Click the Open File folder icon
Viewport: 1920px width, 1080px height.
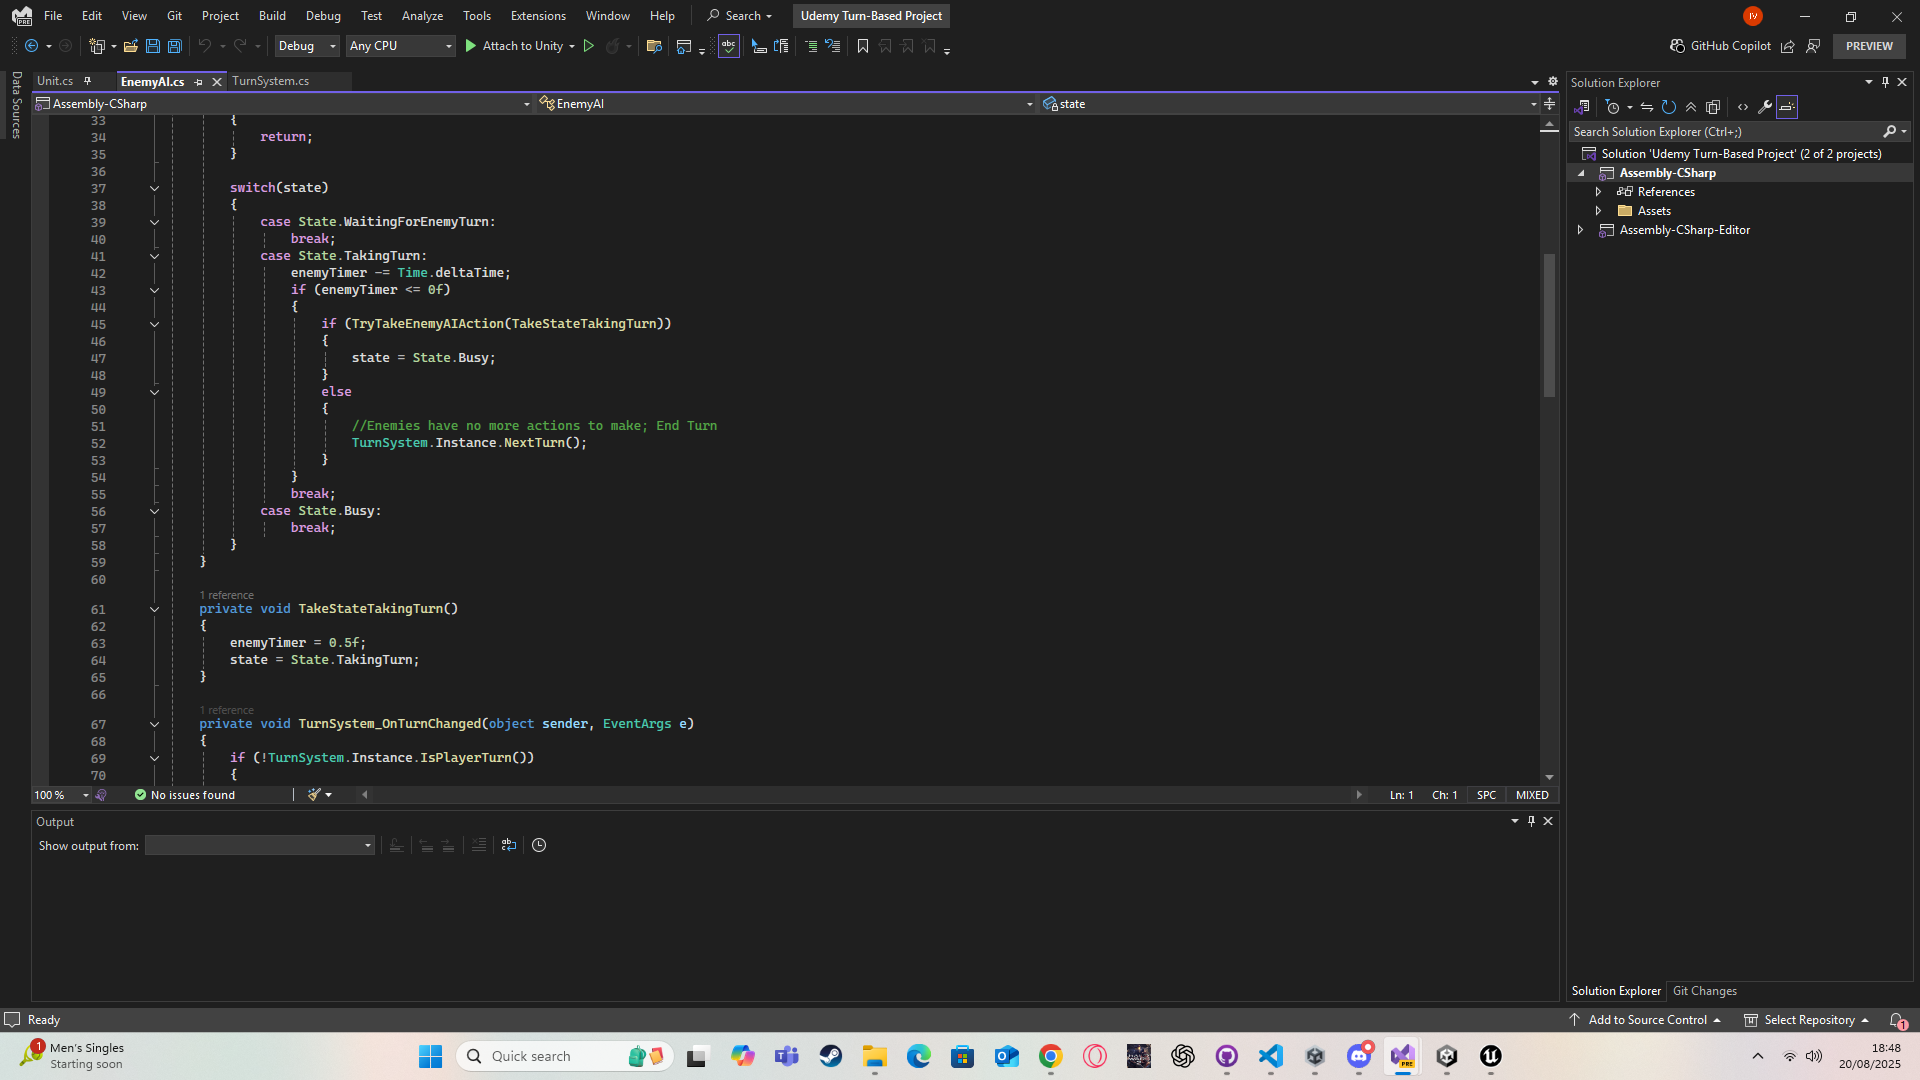click(130, 46)
